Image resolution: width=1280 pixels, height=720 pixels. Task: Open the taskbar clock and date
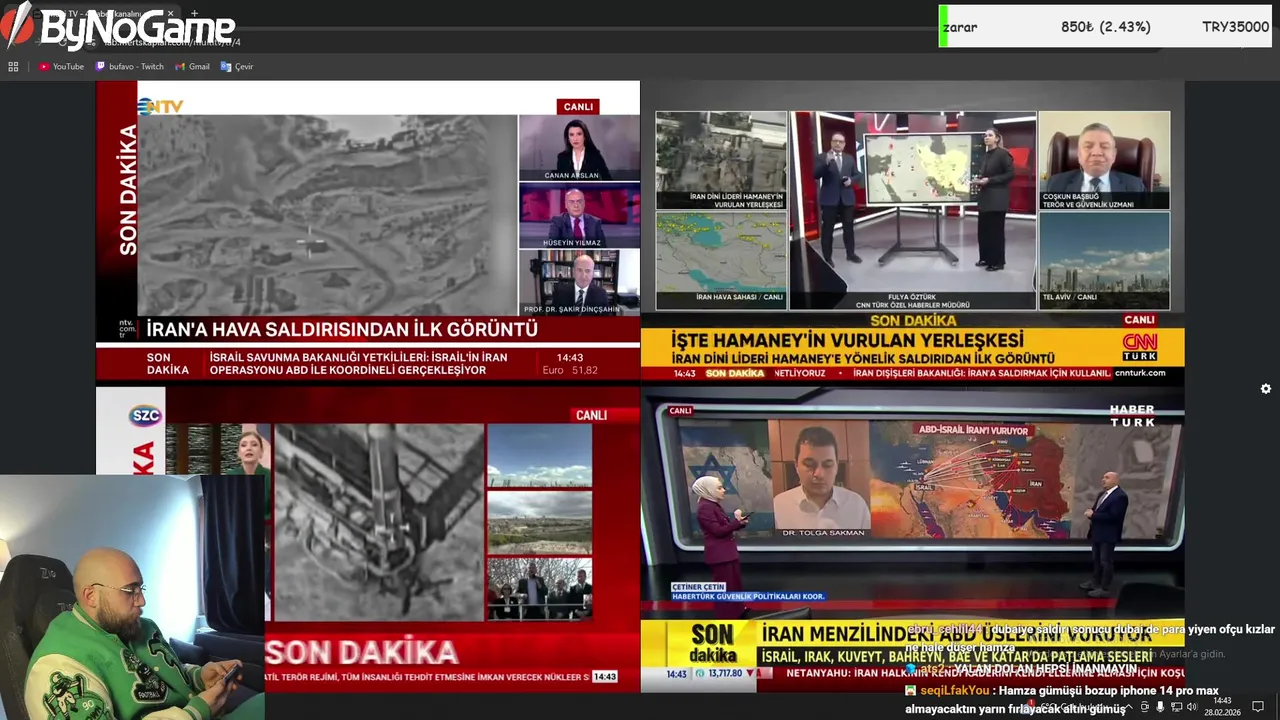pyautogui.click(x=1222, y=707)
